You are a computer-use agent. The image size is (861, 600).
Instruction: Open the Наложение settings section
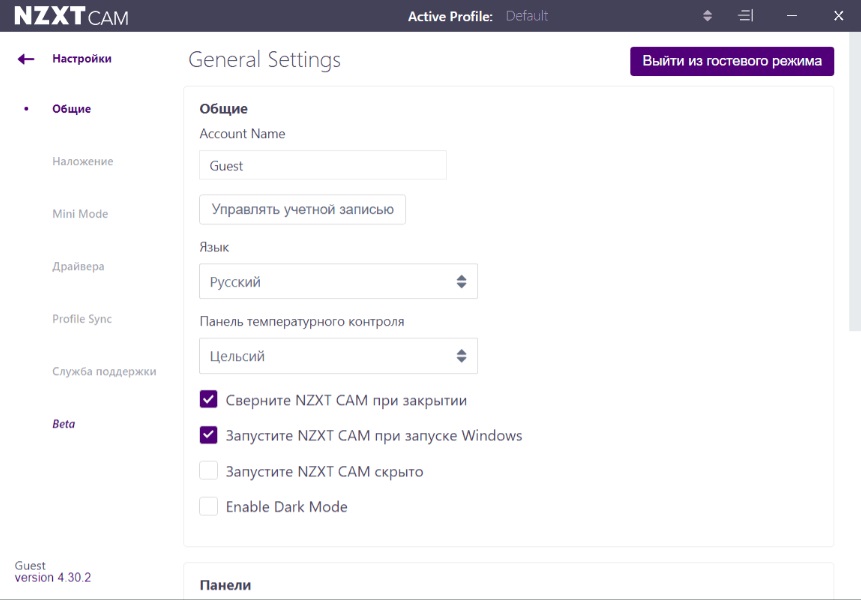pos(83,162)
